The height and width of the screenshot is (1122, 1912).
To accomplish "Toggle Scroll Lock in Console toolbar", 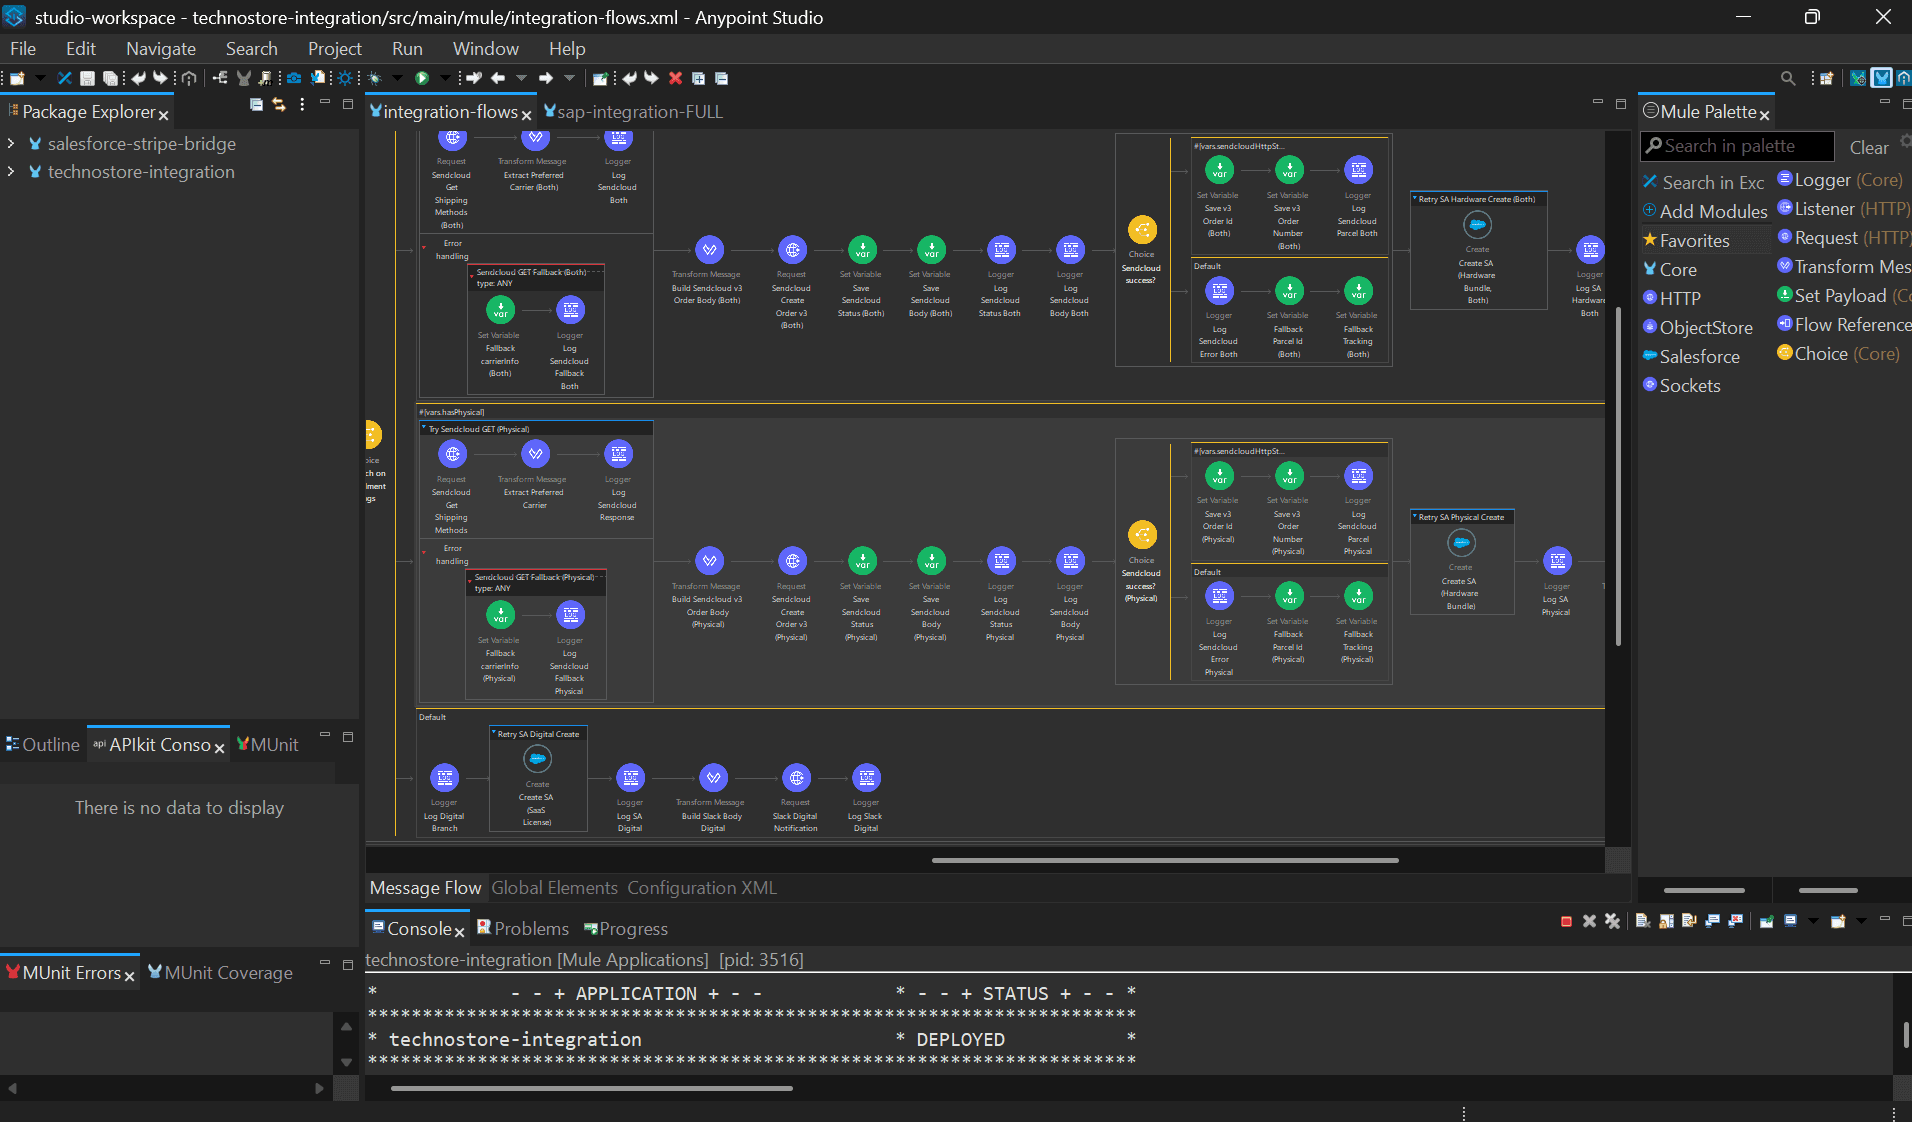I will (1666, 921).
